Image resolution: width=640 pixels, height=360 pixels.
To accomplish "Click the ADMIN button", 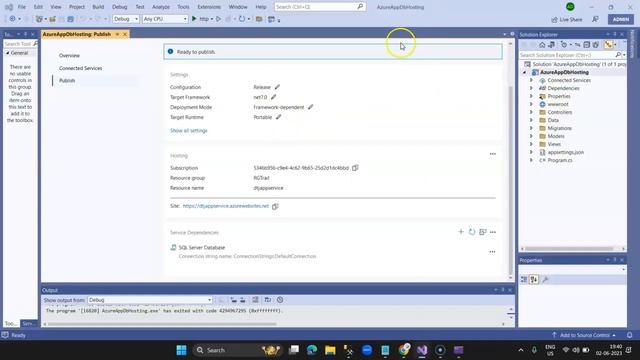I will 620,19.
